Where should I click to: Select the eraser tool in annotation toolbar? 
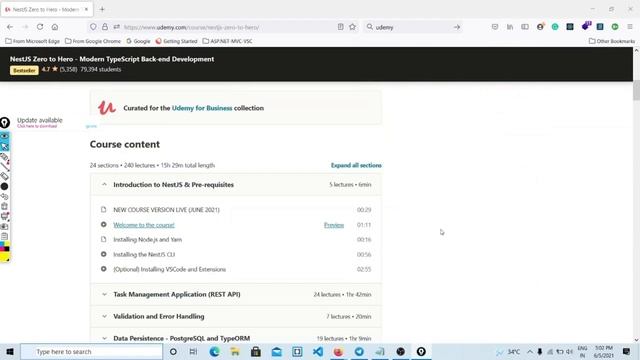pyautogui.click(x=4, y=176)
